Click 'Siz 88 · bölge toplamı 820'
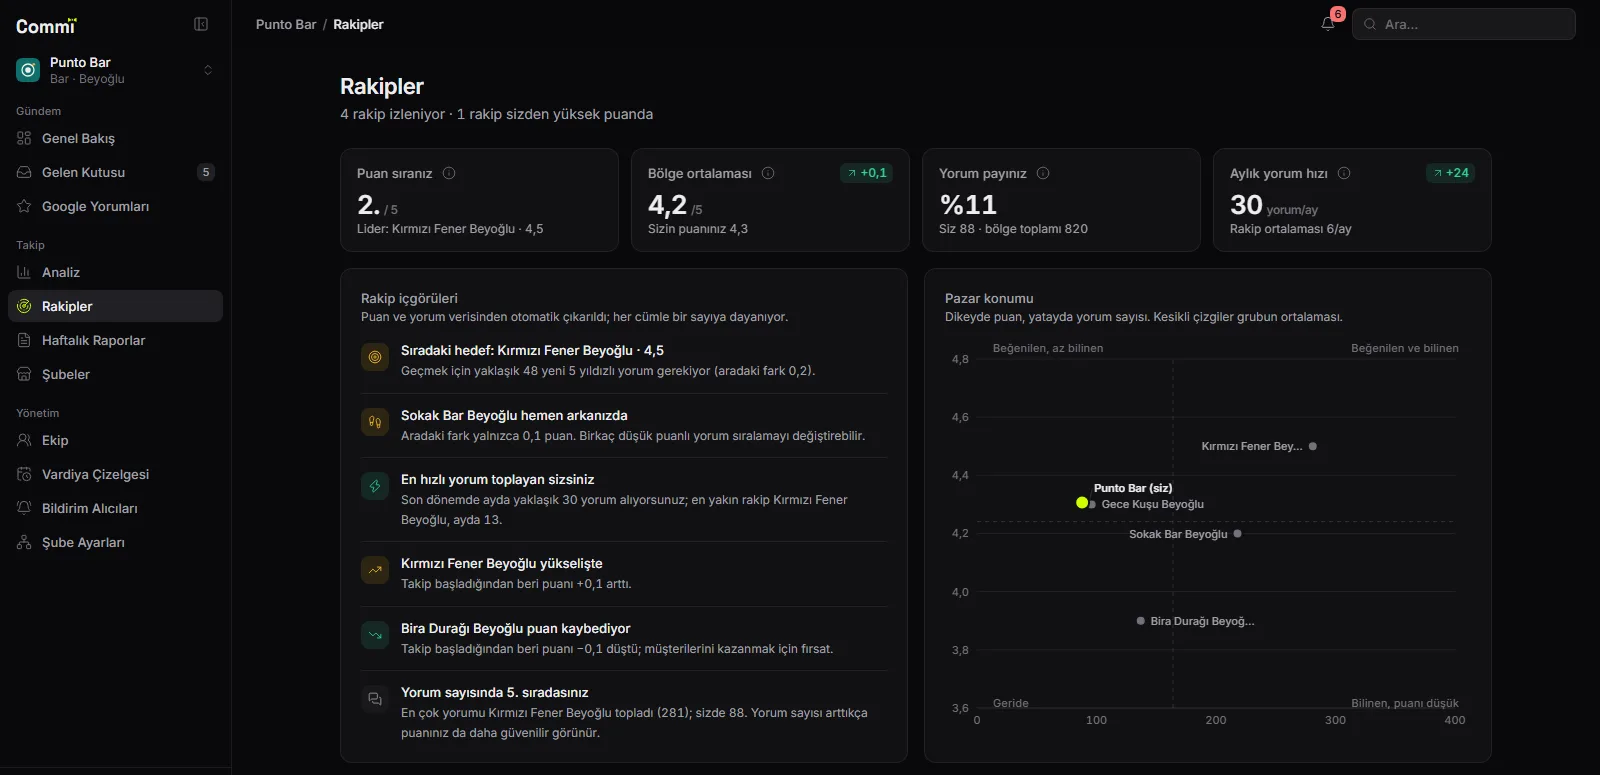Image resolution: width=1600 pixels, height=775 pixels. click(1013, 229)
